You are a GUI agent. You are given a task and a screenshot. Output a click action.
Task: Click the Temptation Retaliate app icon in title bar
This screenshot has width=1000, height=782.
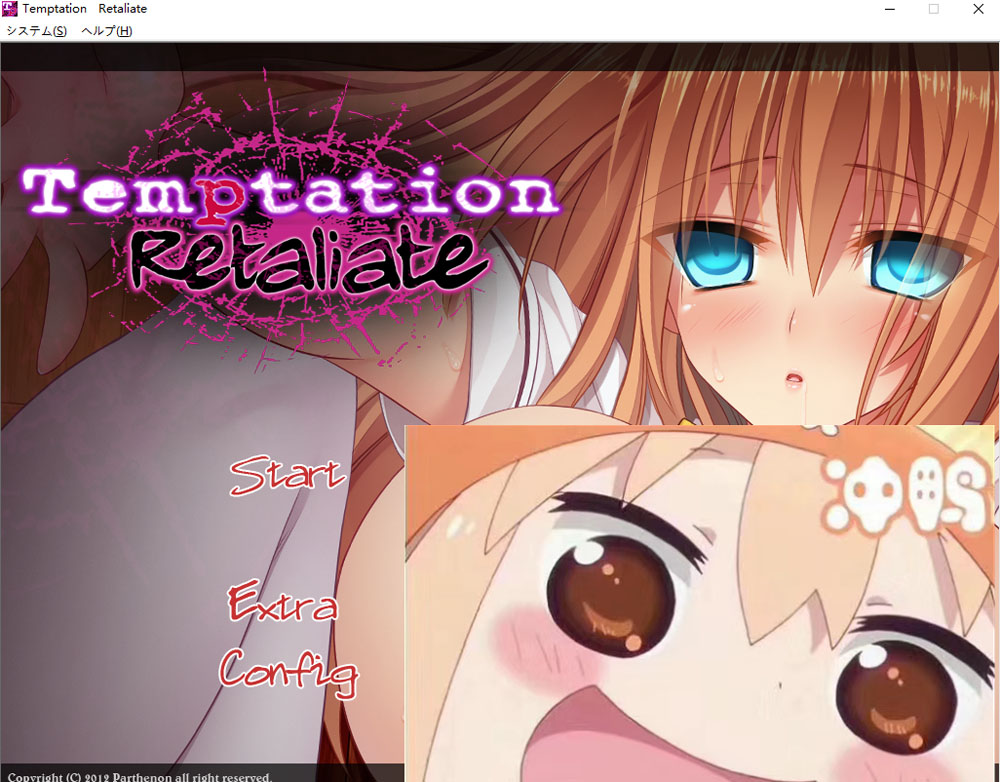click(x=10, y=9)
